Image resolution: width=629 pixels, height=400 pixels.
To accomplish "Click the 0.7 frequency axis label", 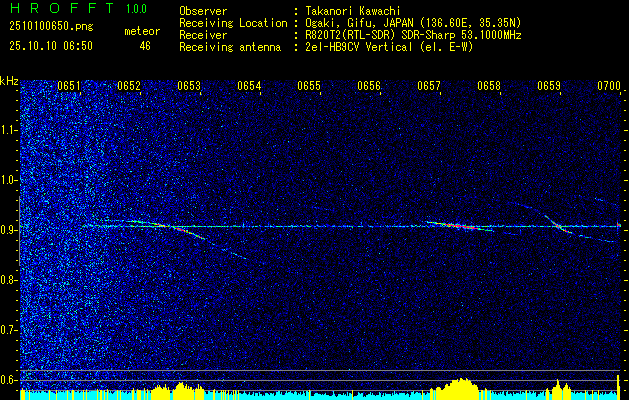I will (x=9, y=330).
